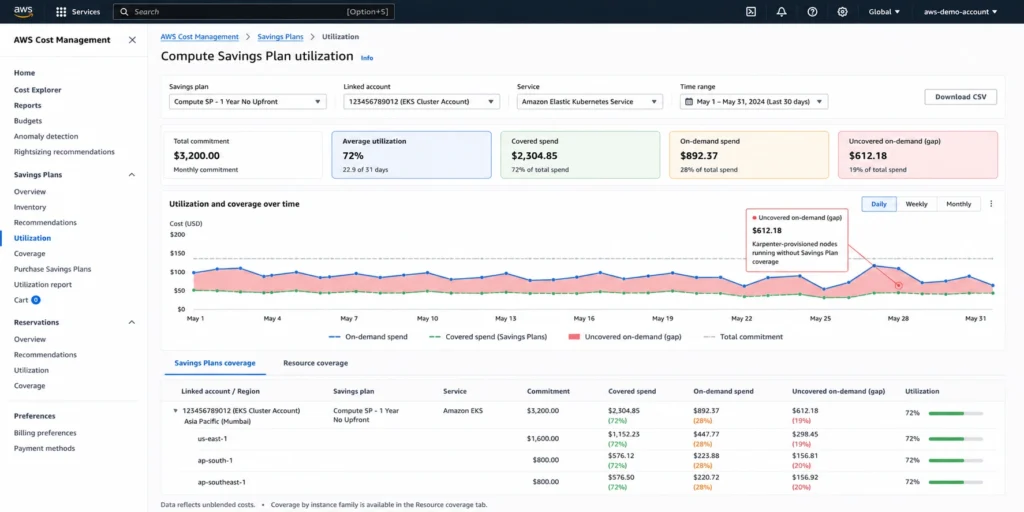Viewport: 1024px width, 512px height.
Task: Click the $576.12 covered spend value
Action: [621, 456]
